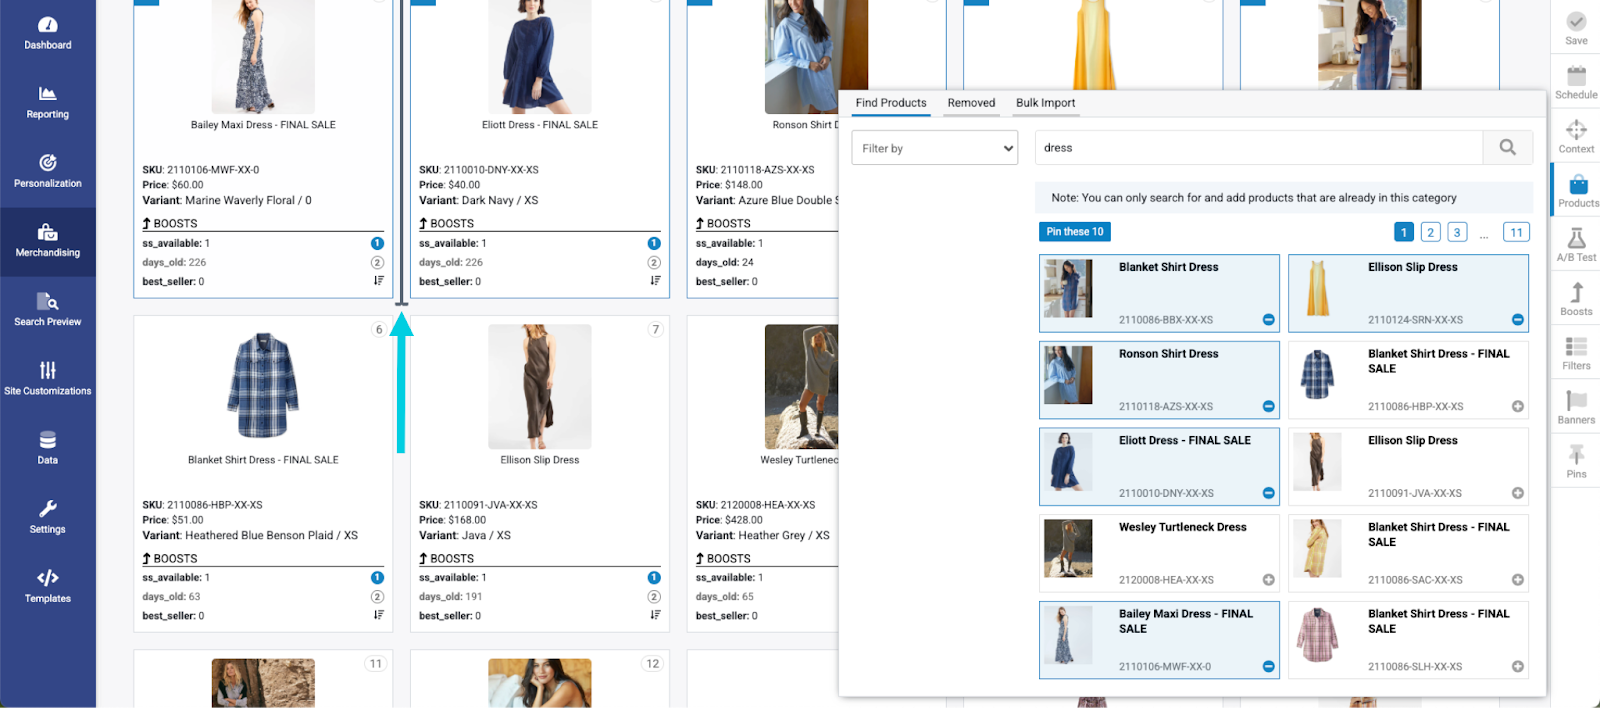
Task: Click ss_available boost badge 1 on Bailey Maxi card
Action: tap(377, 243)
